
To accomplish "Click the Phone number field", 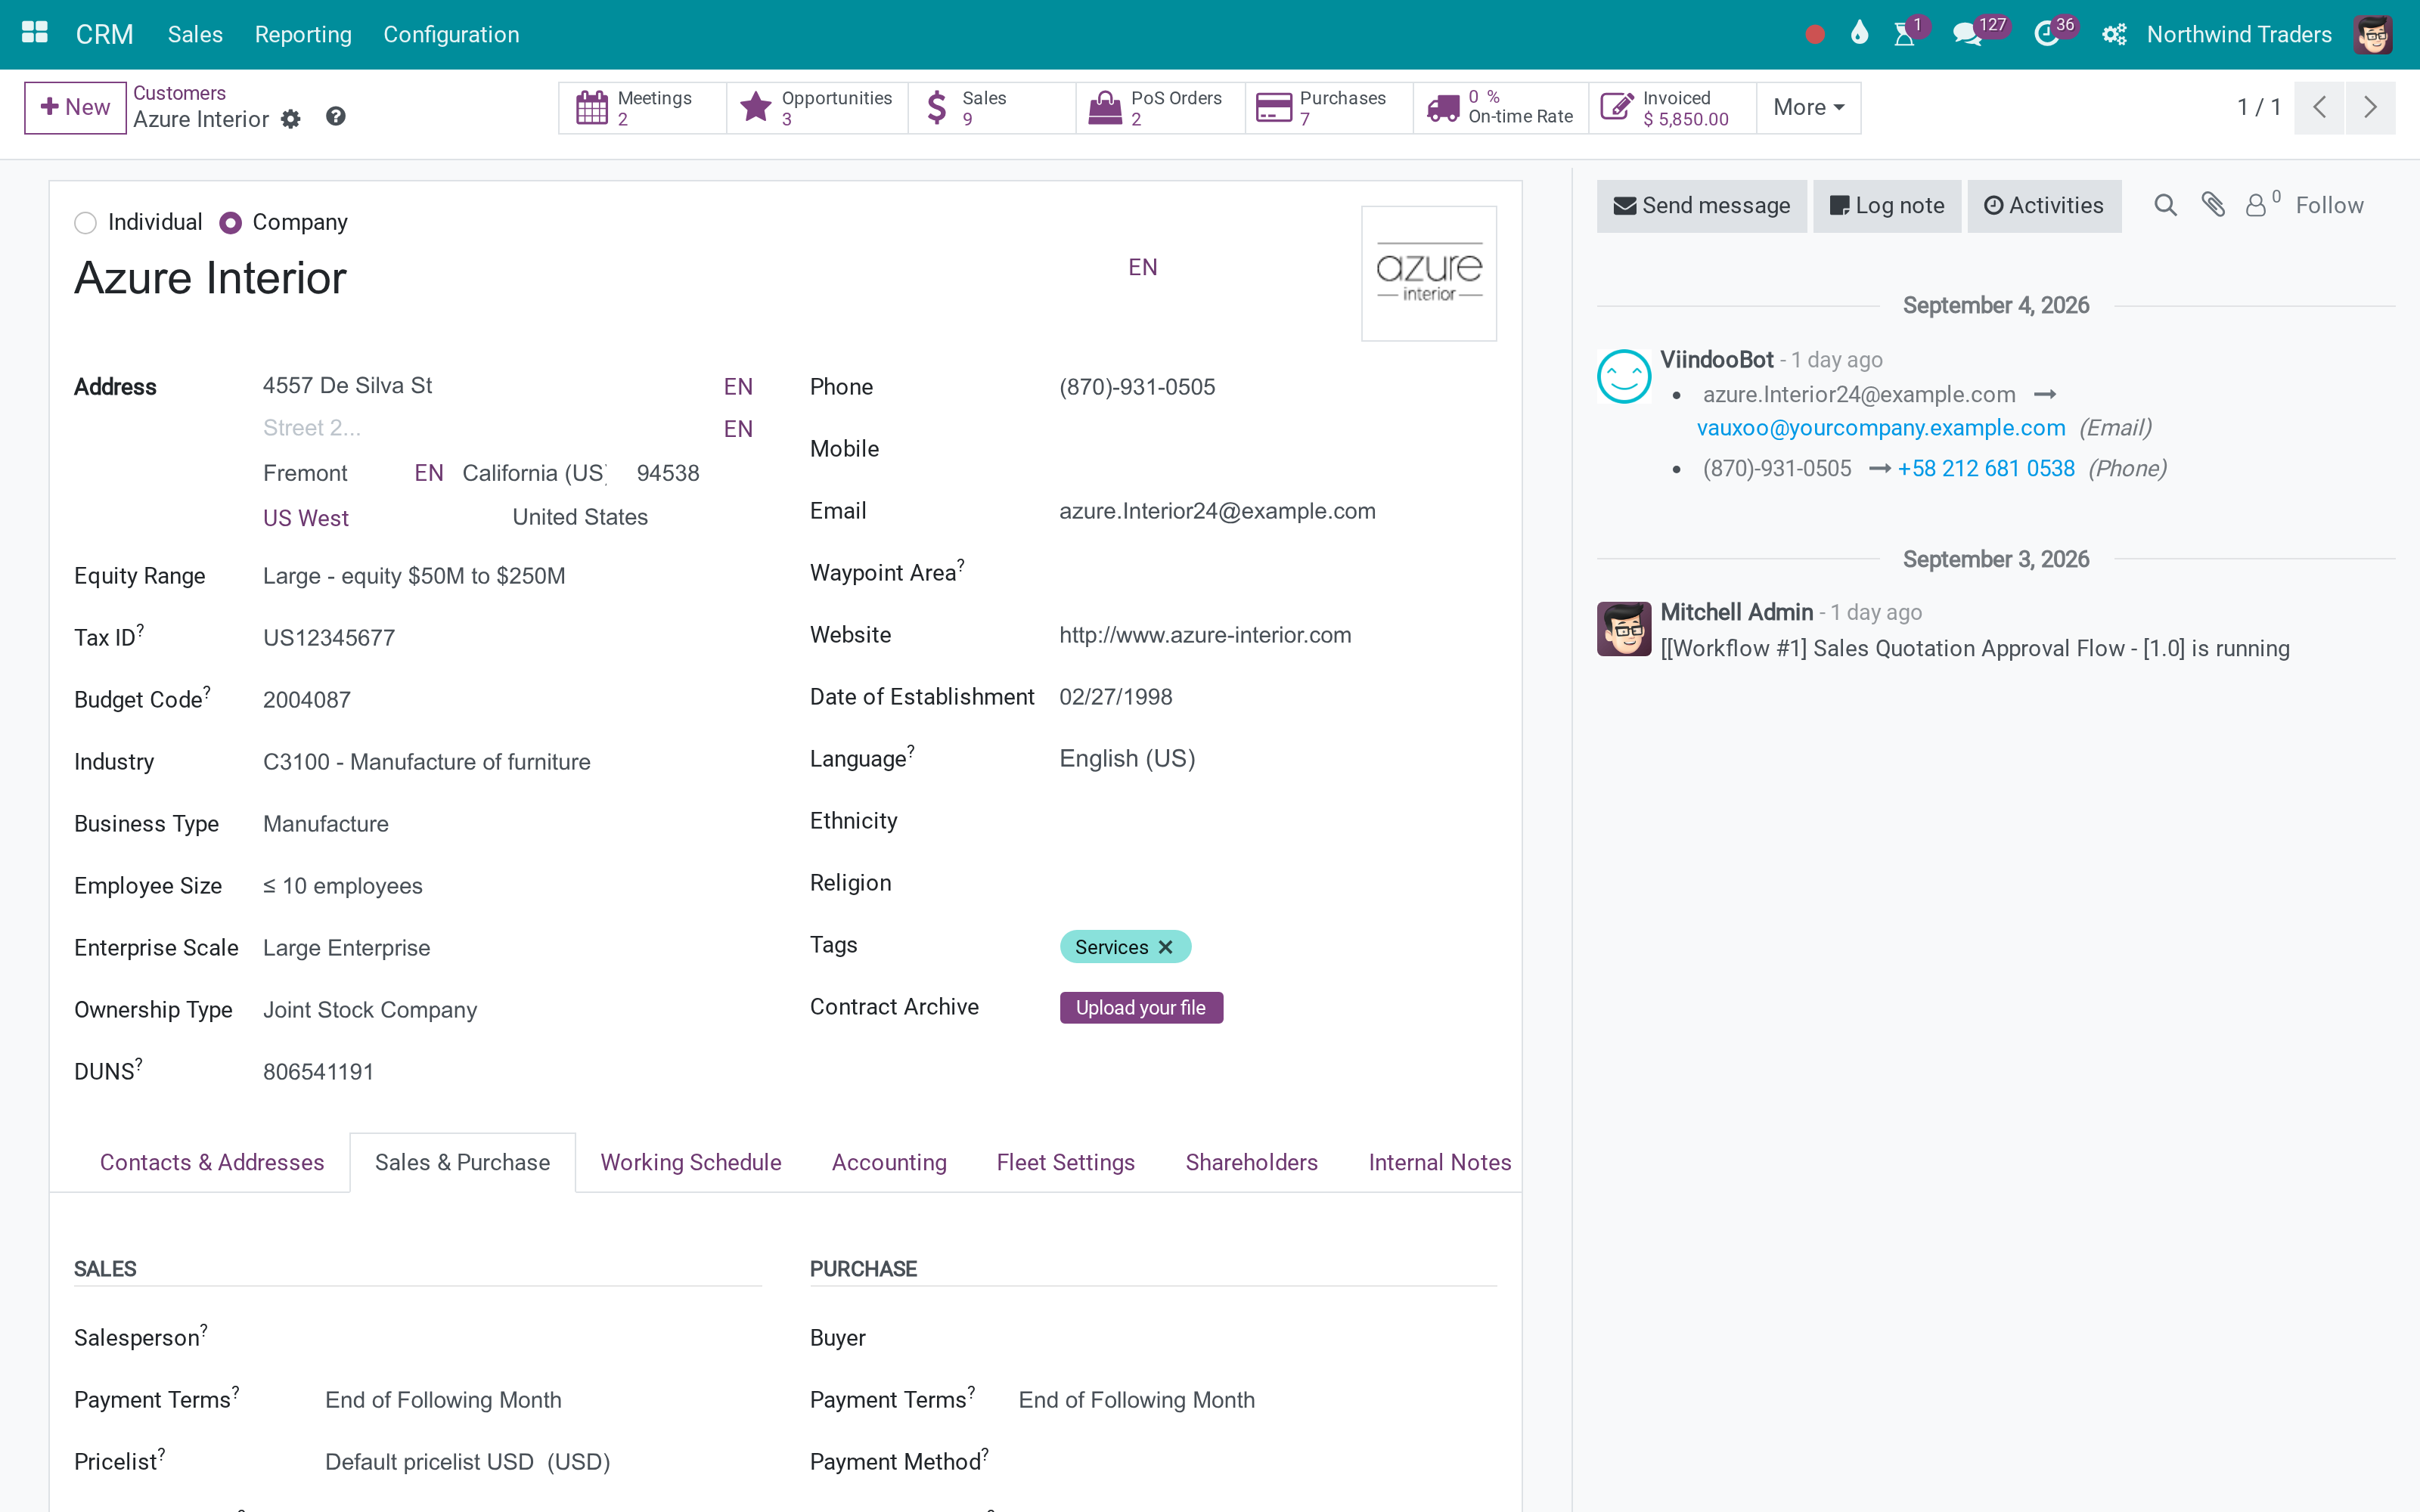I will coord(1278,387).
